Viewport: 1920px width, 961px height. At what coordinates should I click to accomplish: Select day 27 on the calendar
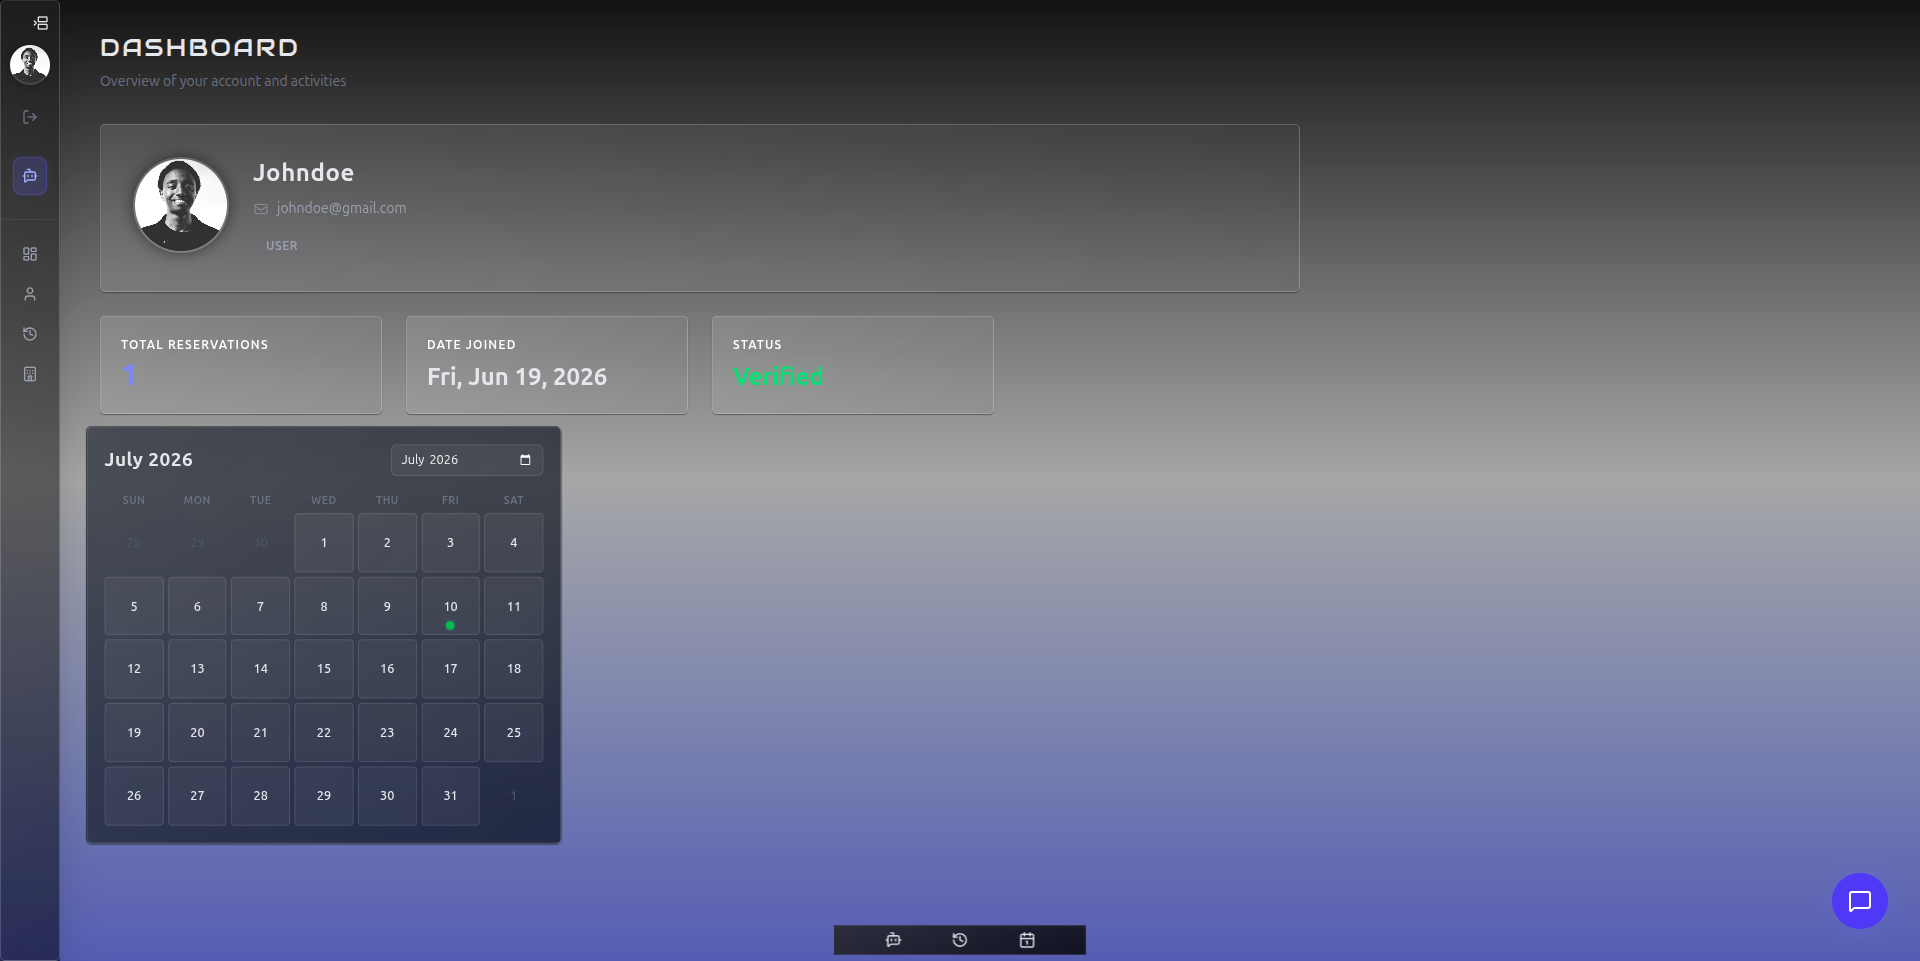click(x=197, y=796)
